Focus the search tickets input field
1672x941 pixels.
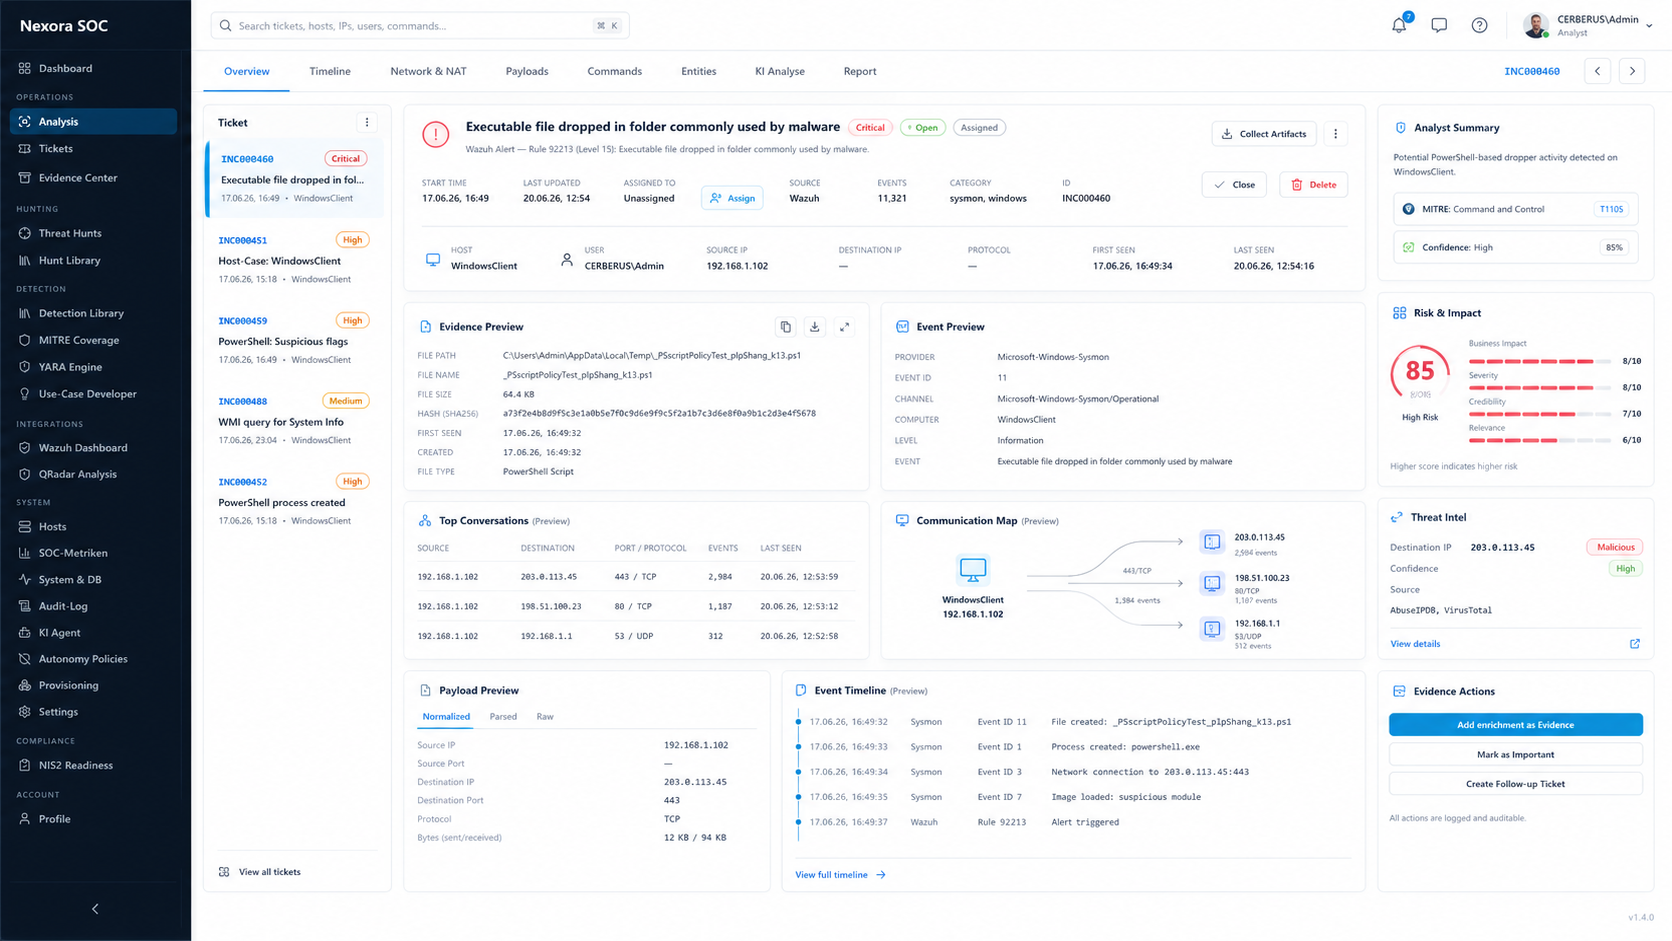click(x=420, y=25)
